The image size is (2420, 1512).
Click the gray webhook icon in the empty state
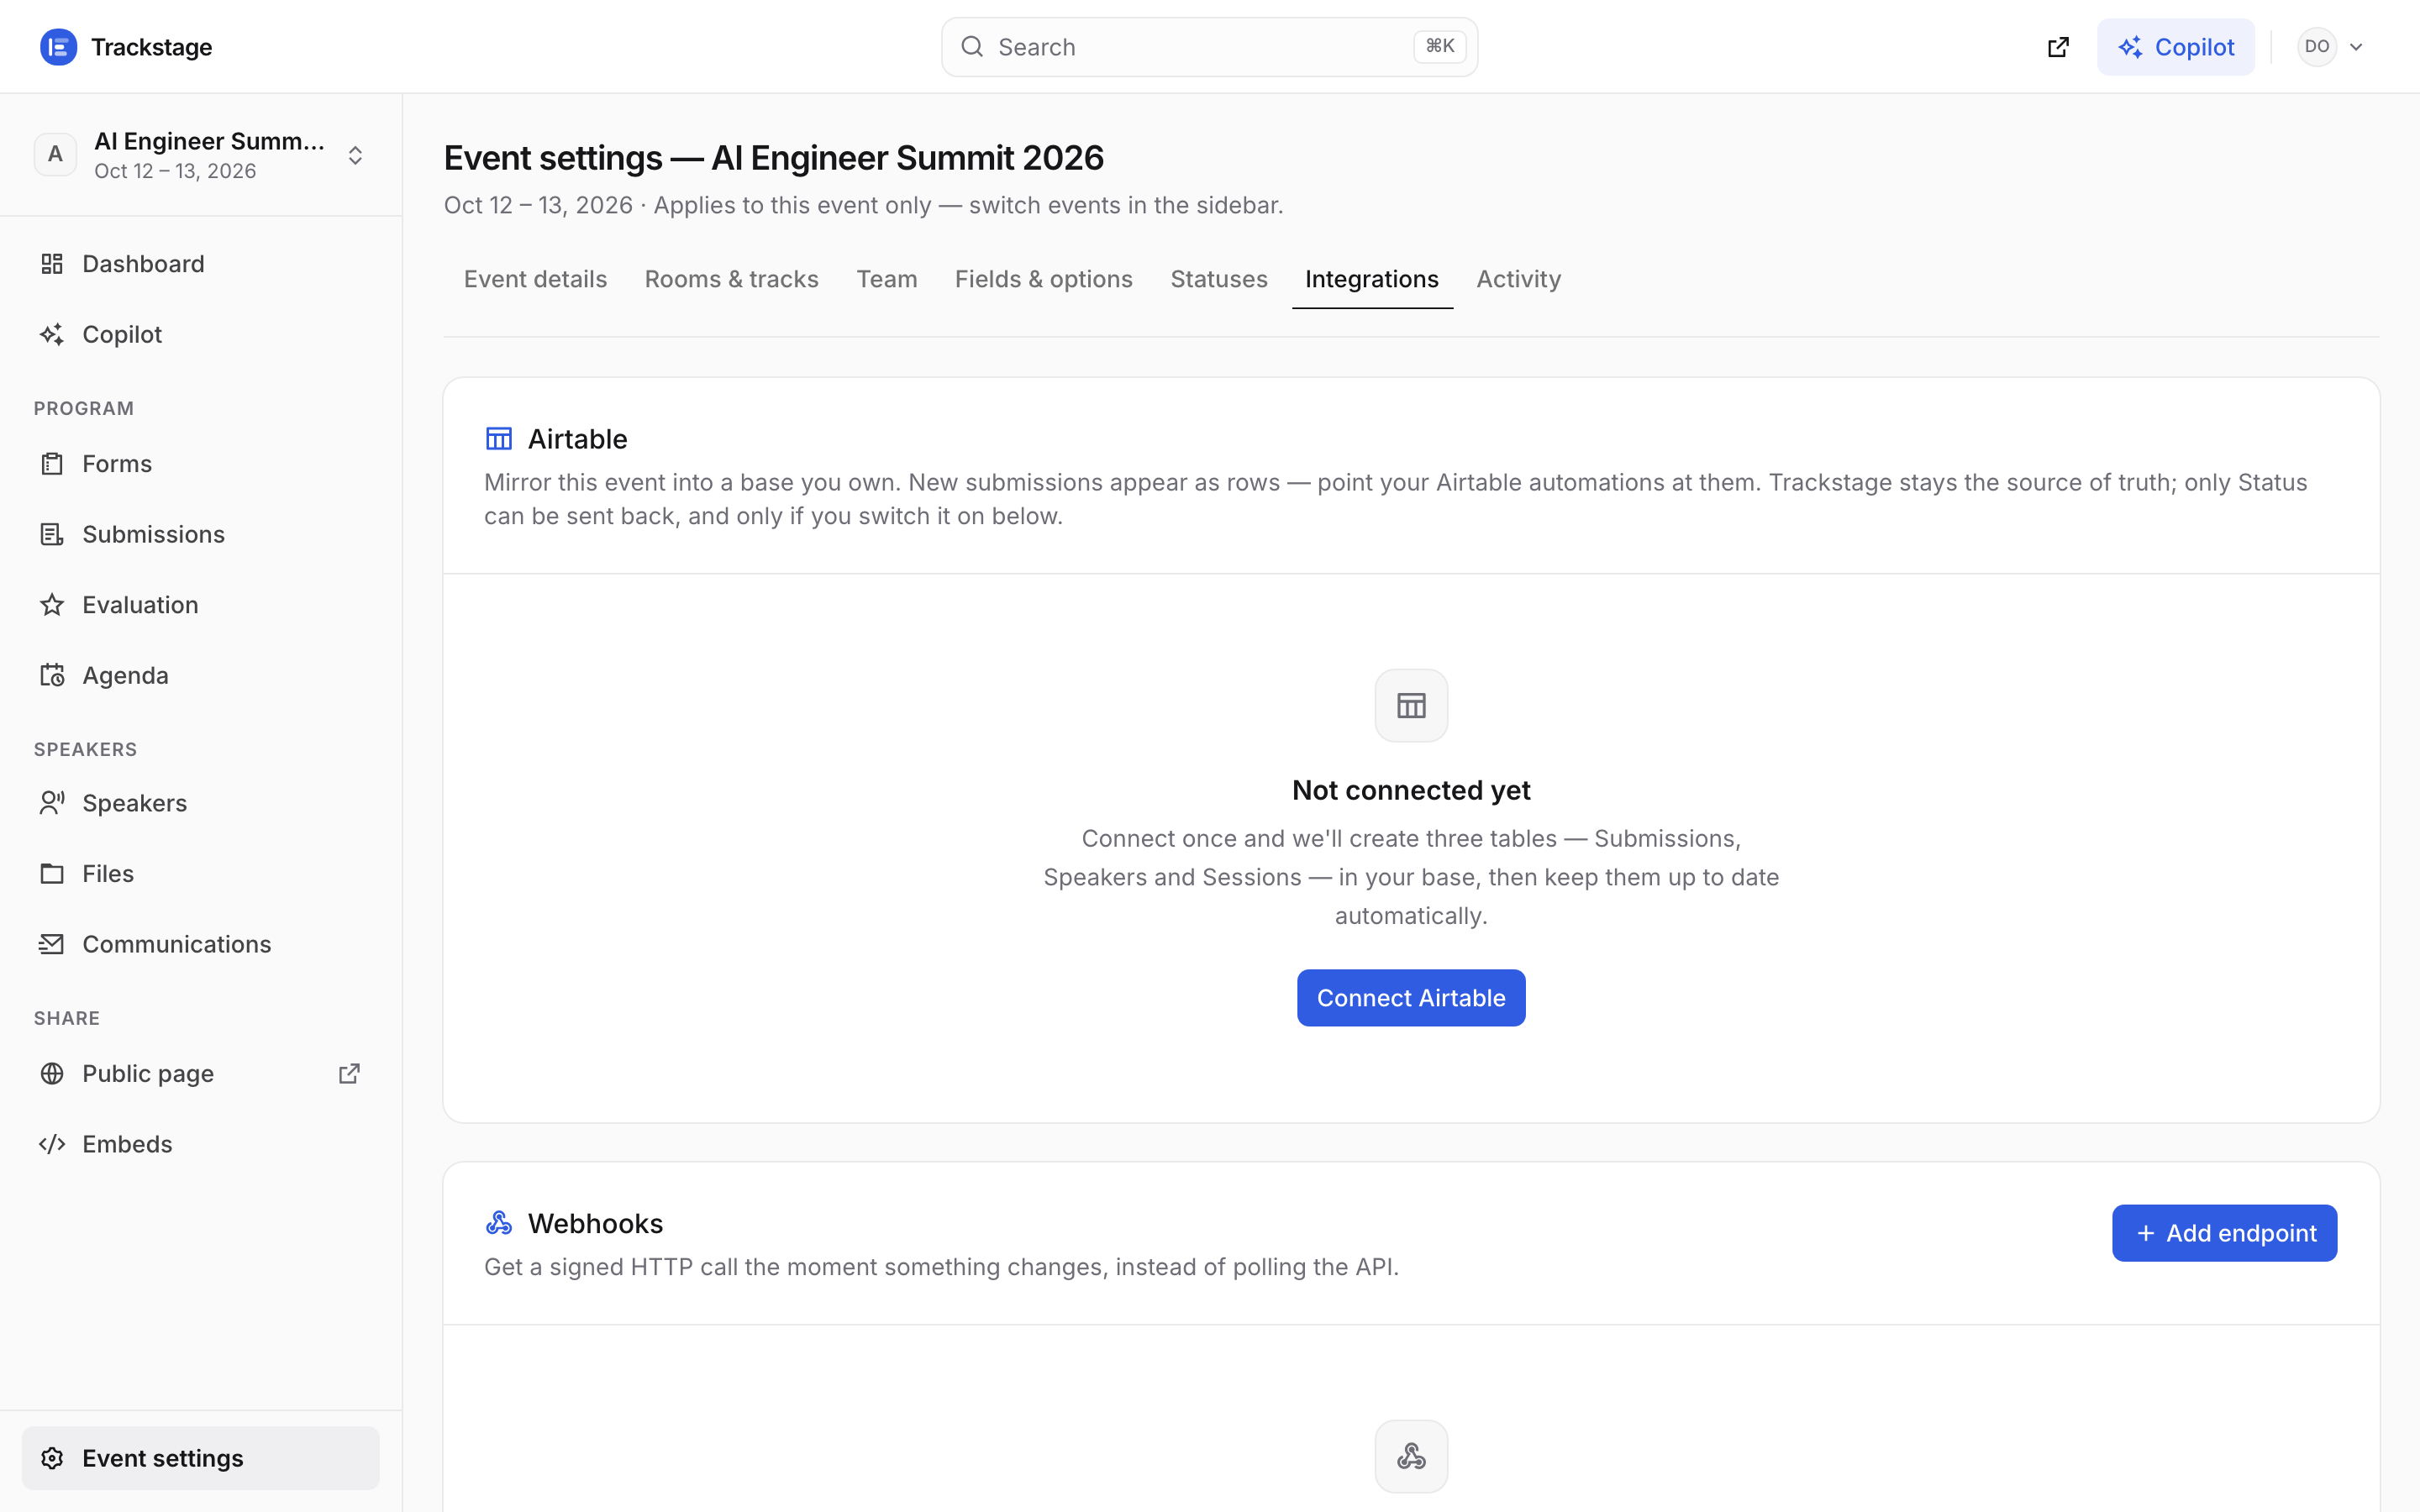(1411, 1456)
